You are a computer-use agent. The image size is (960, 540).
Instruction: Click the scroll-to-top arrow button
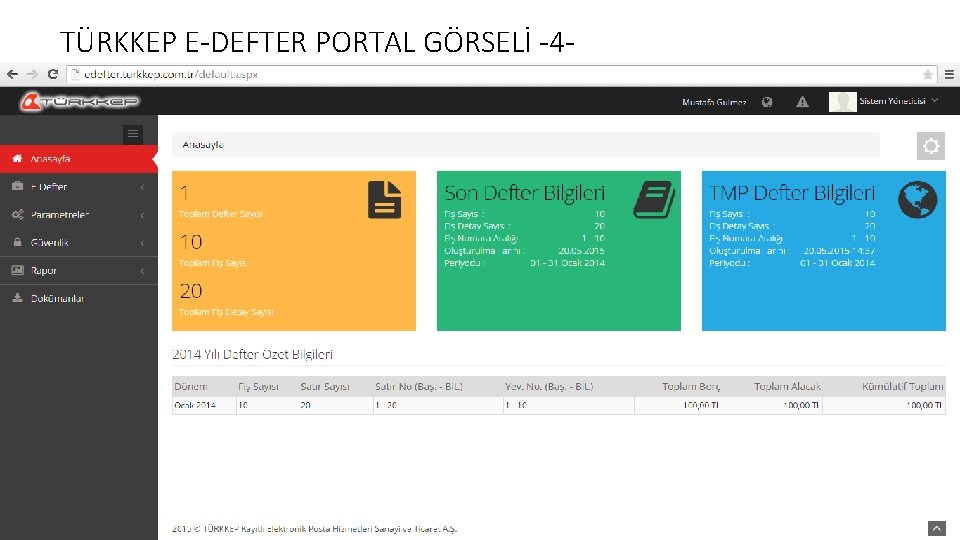(937, 528)
